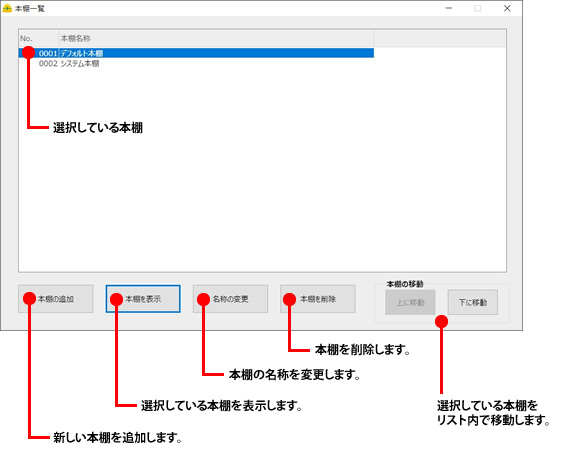Move shelf down with 下に移動
The width and height of the screenshot is (578, 466).
click(473, 302)
